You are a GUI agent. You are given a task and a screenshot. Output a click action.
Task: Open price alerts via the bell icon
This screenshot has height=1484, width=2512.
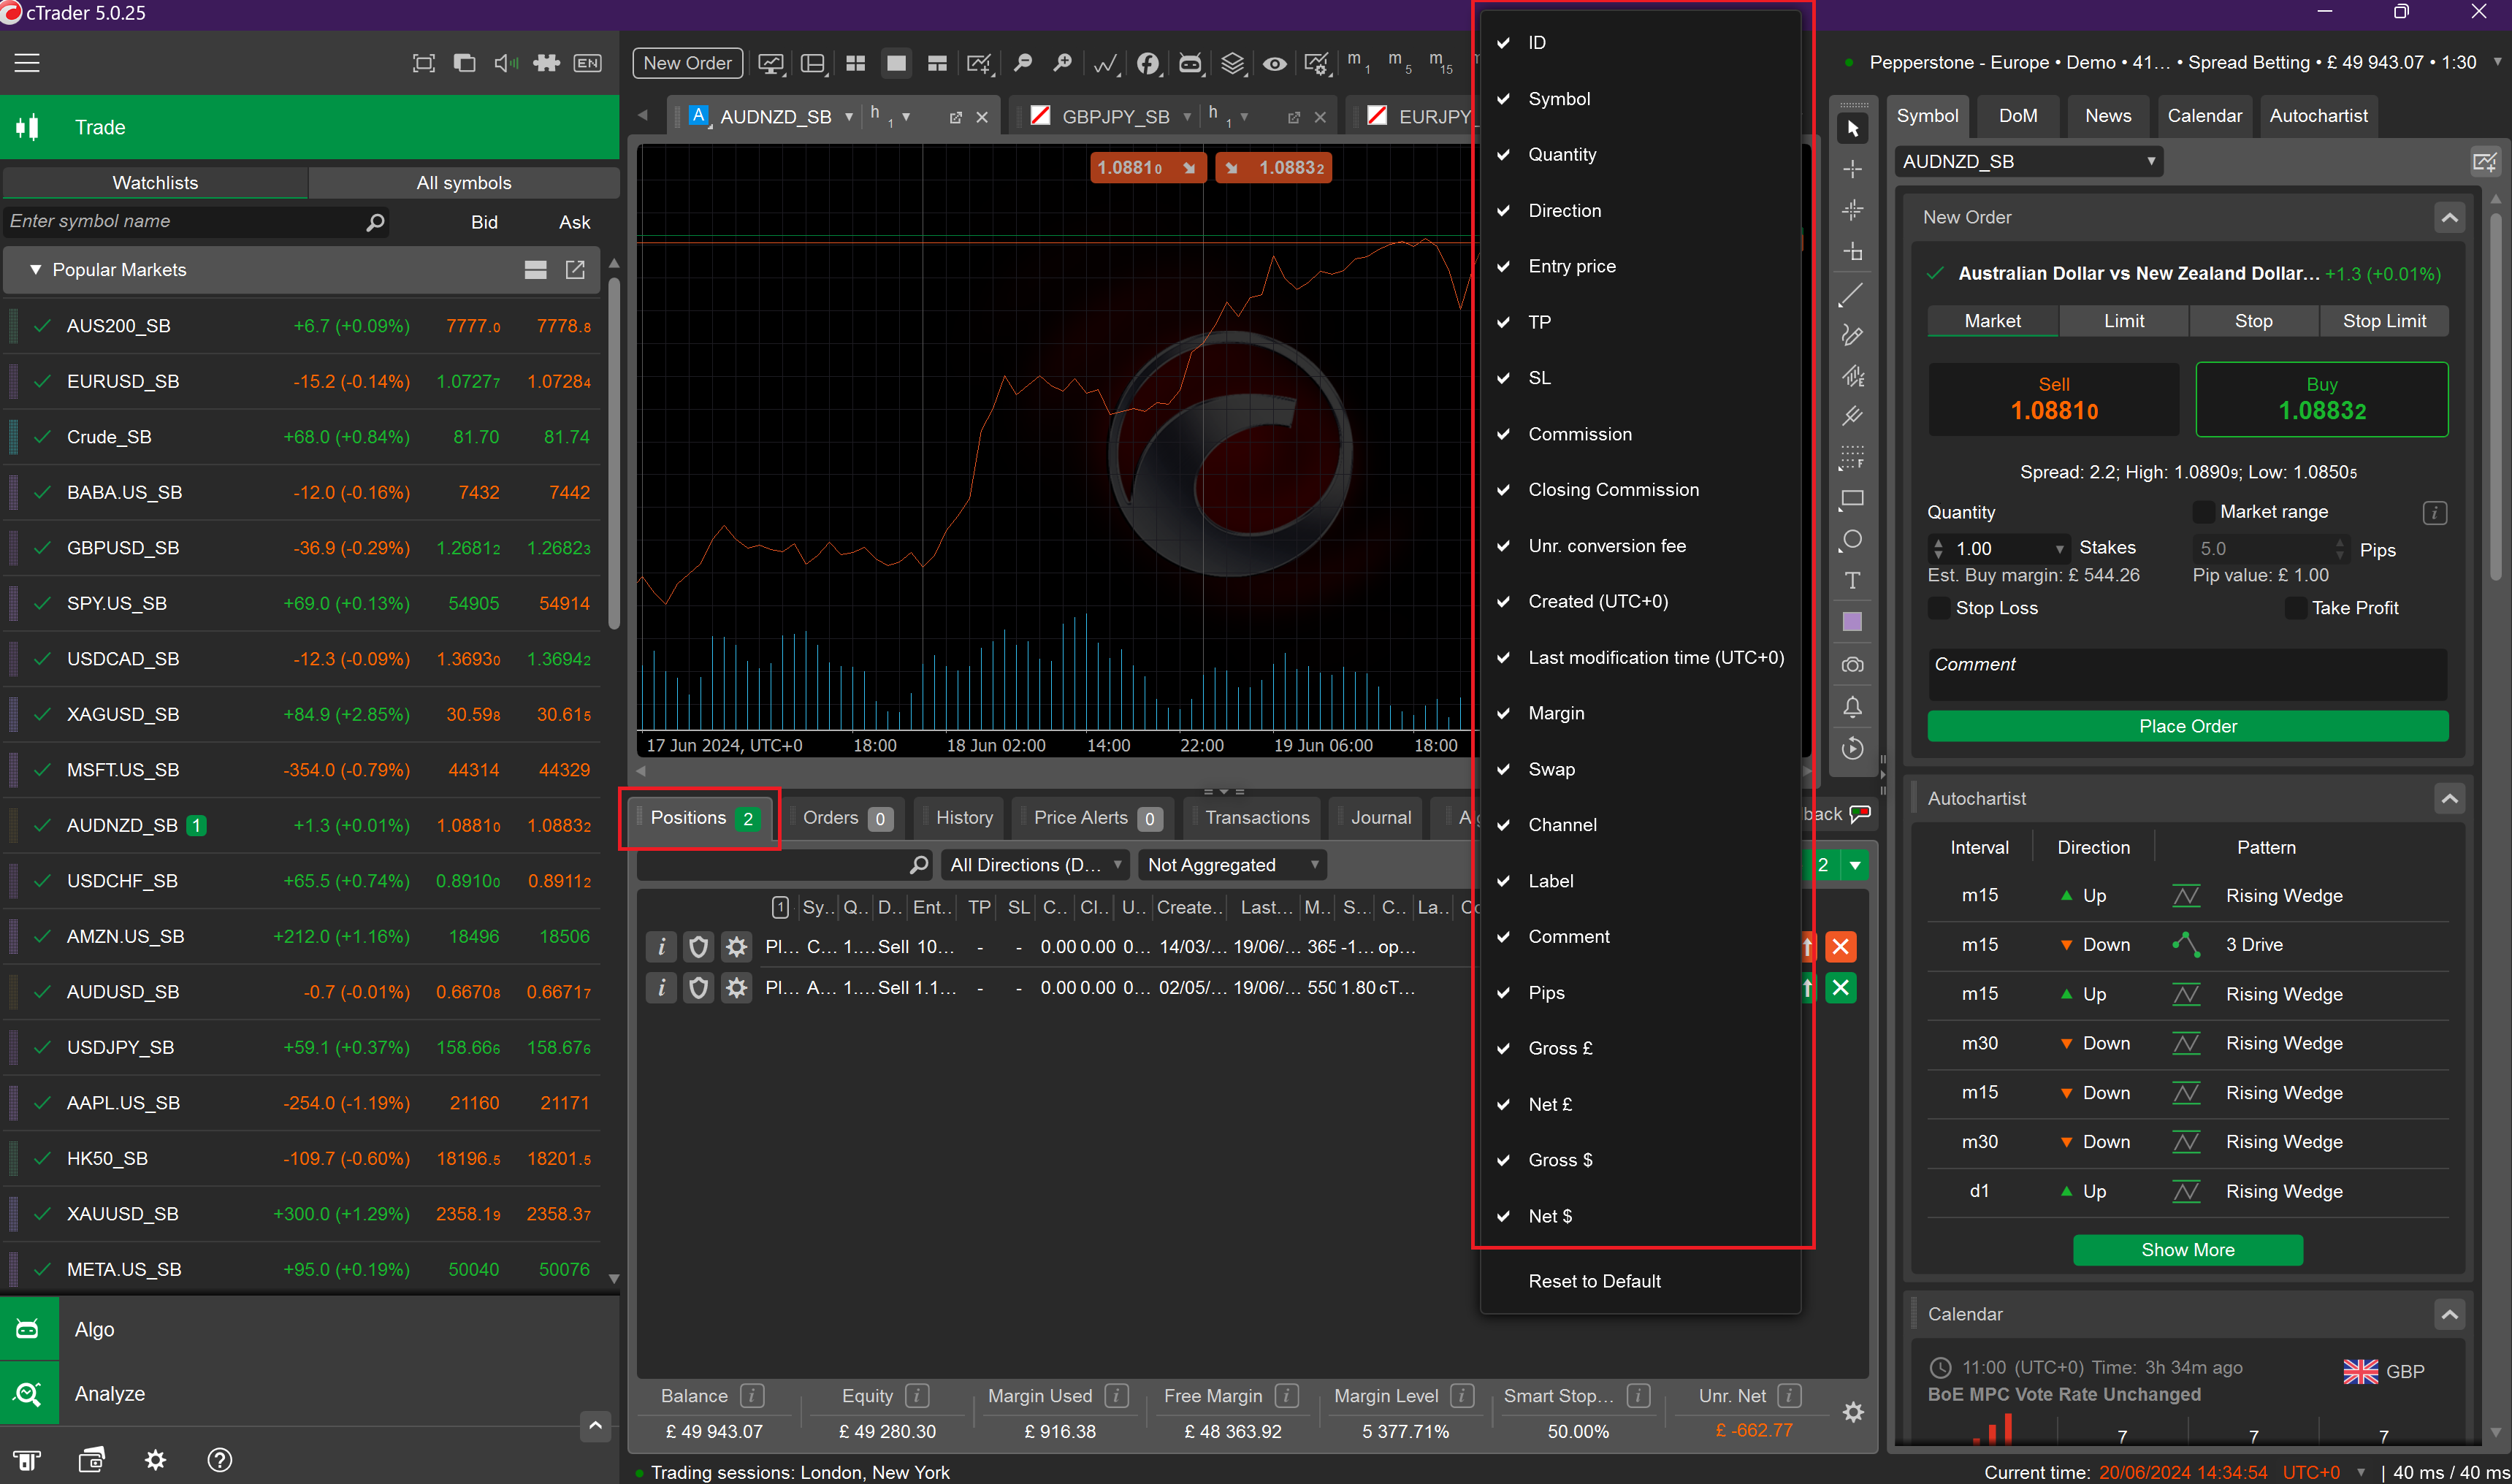pyautogui.click(x=1852, y=707)
